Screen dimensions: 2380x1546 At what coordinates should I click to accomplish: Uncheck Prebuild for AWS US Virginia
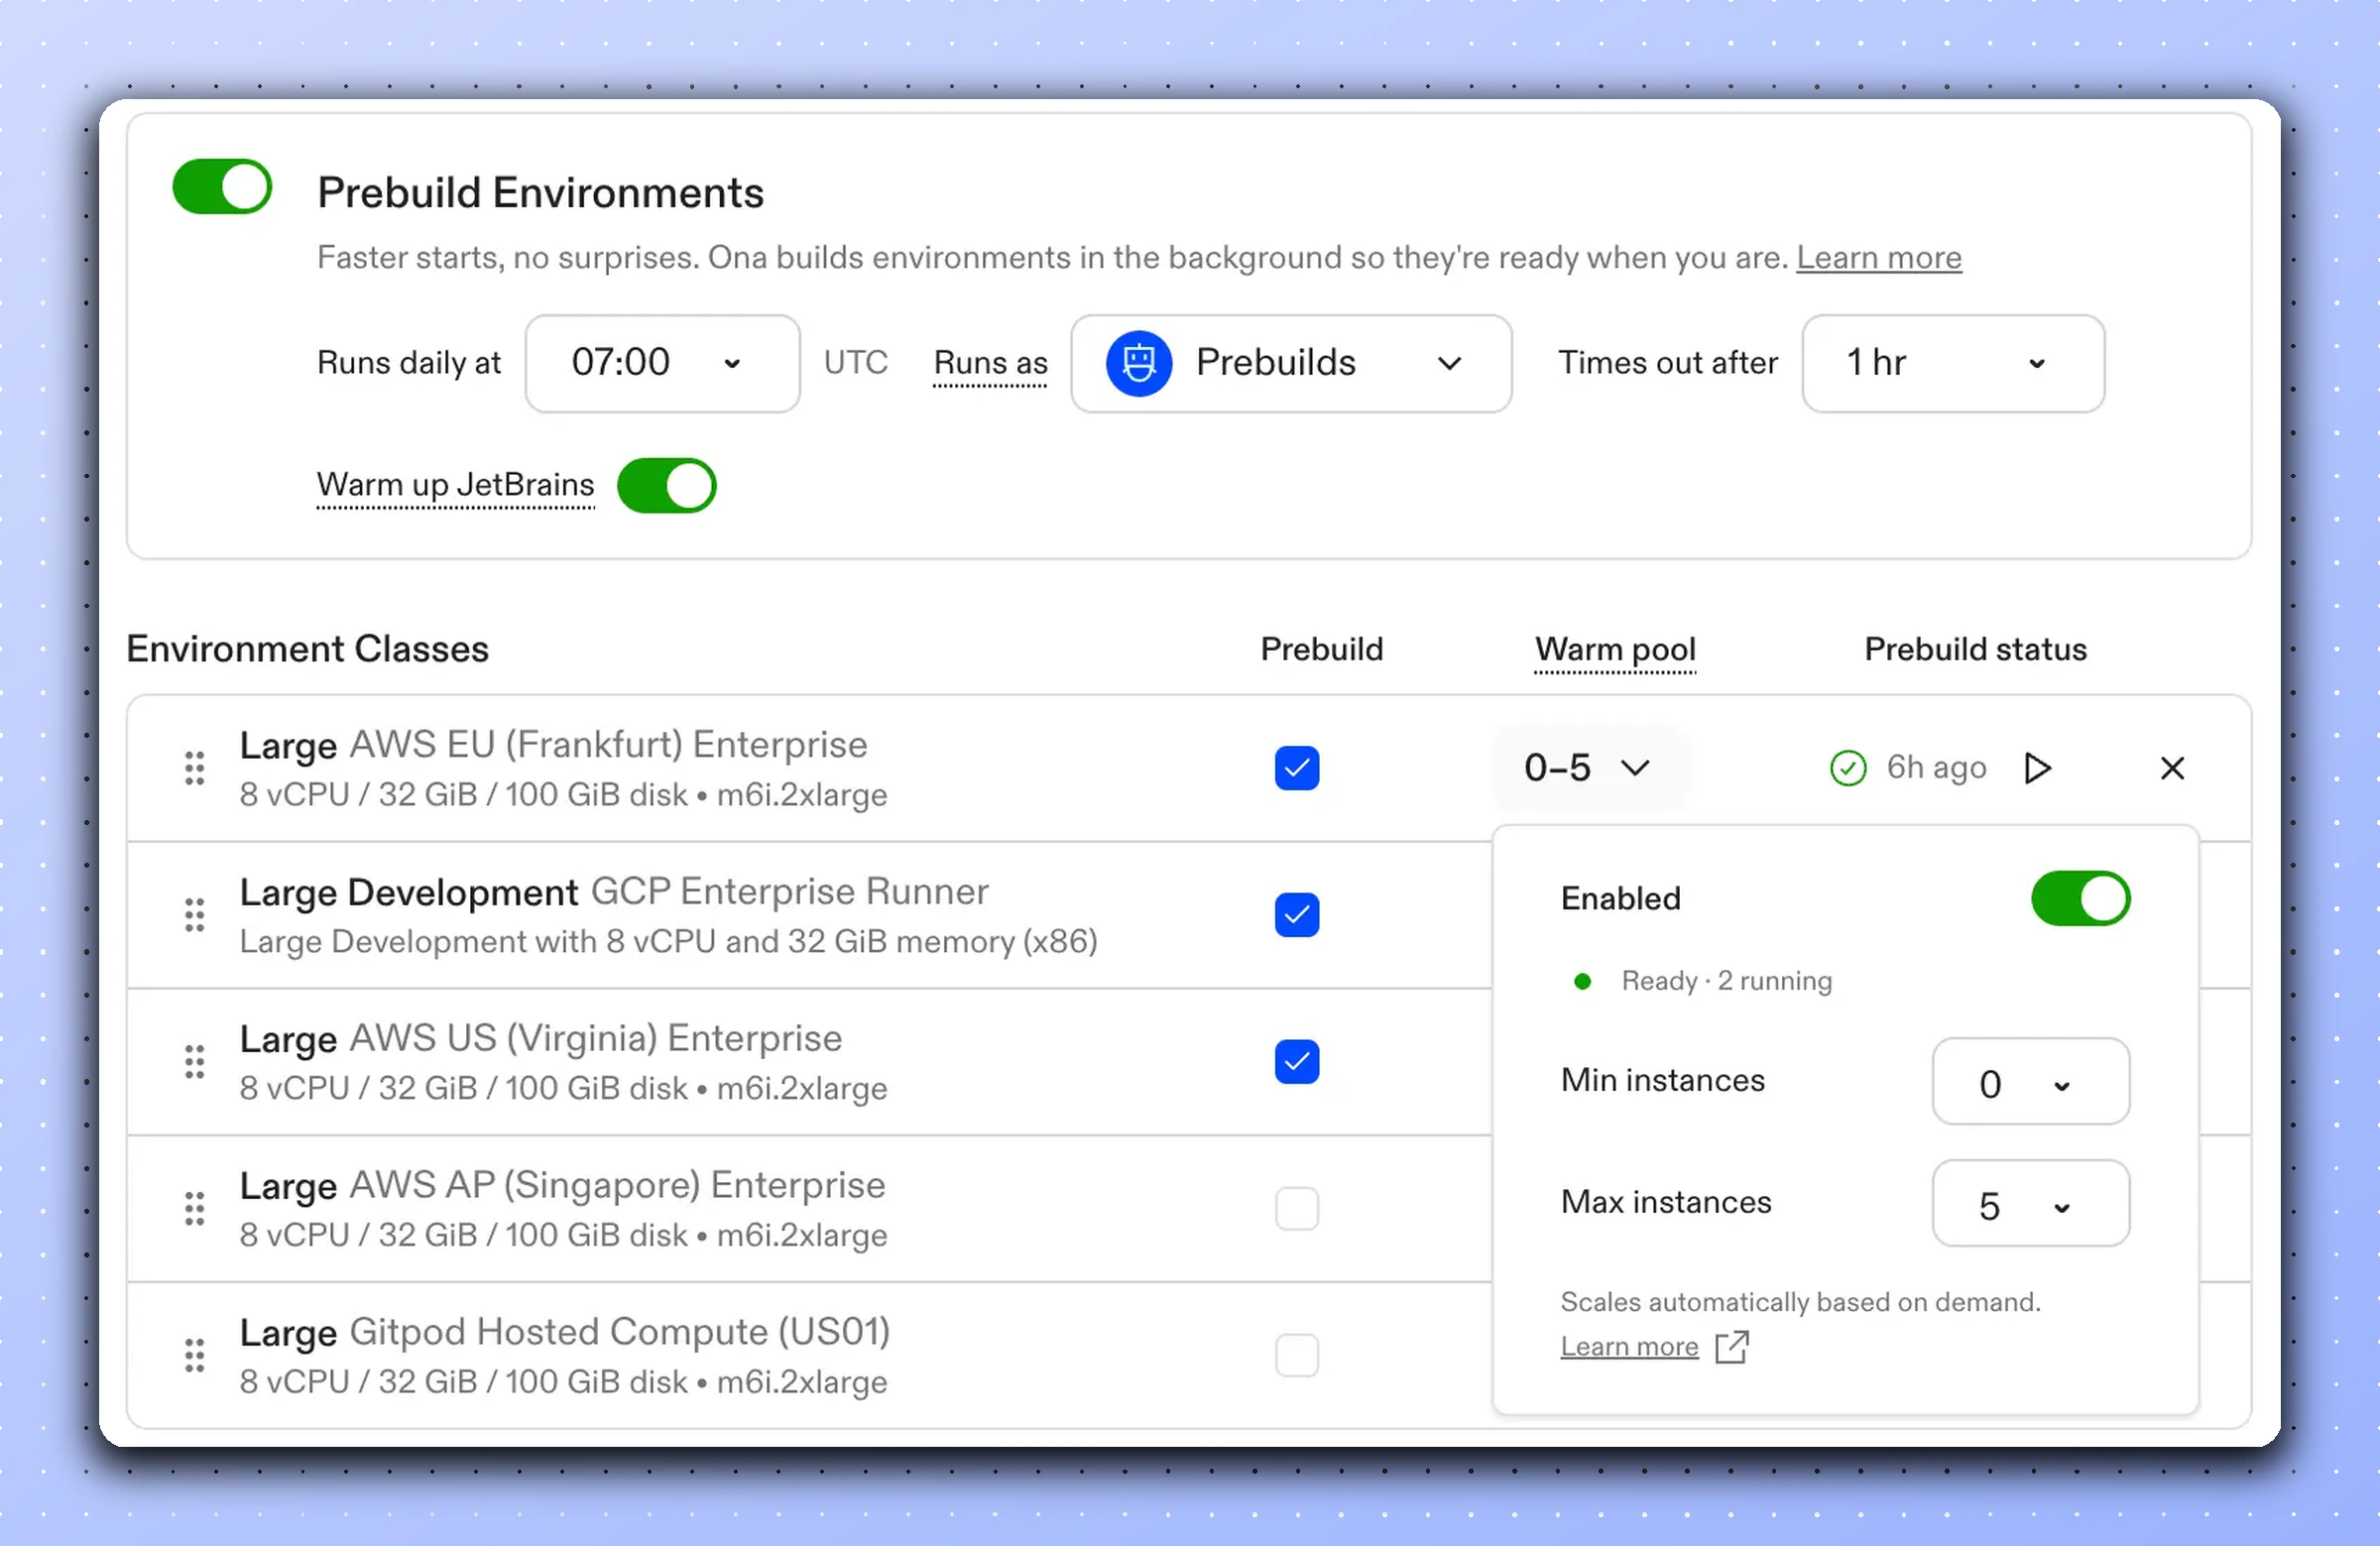pyautogui.click(x=1297, y=1062)
